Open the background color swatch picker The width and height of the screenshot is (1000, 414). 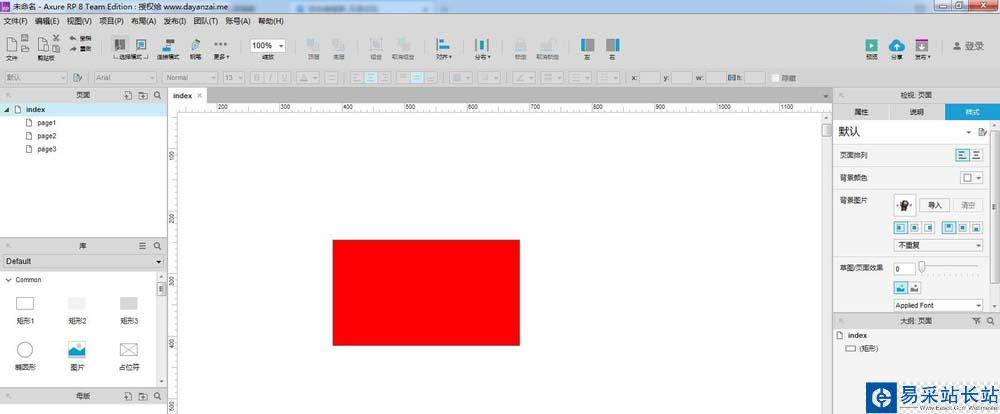point(971,178)
